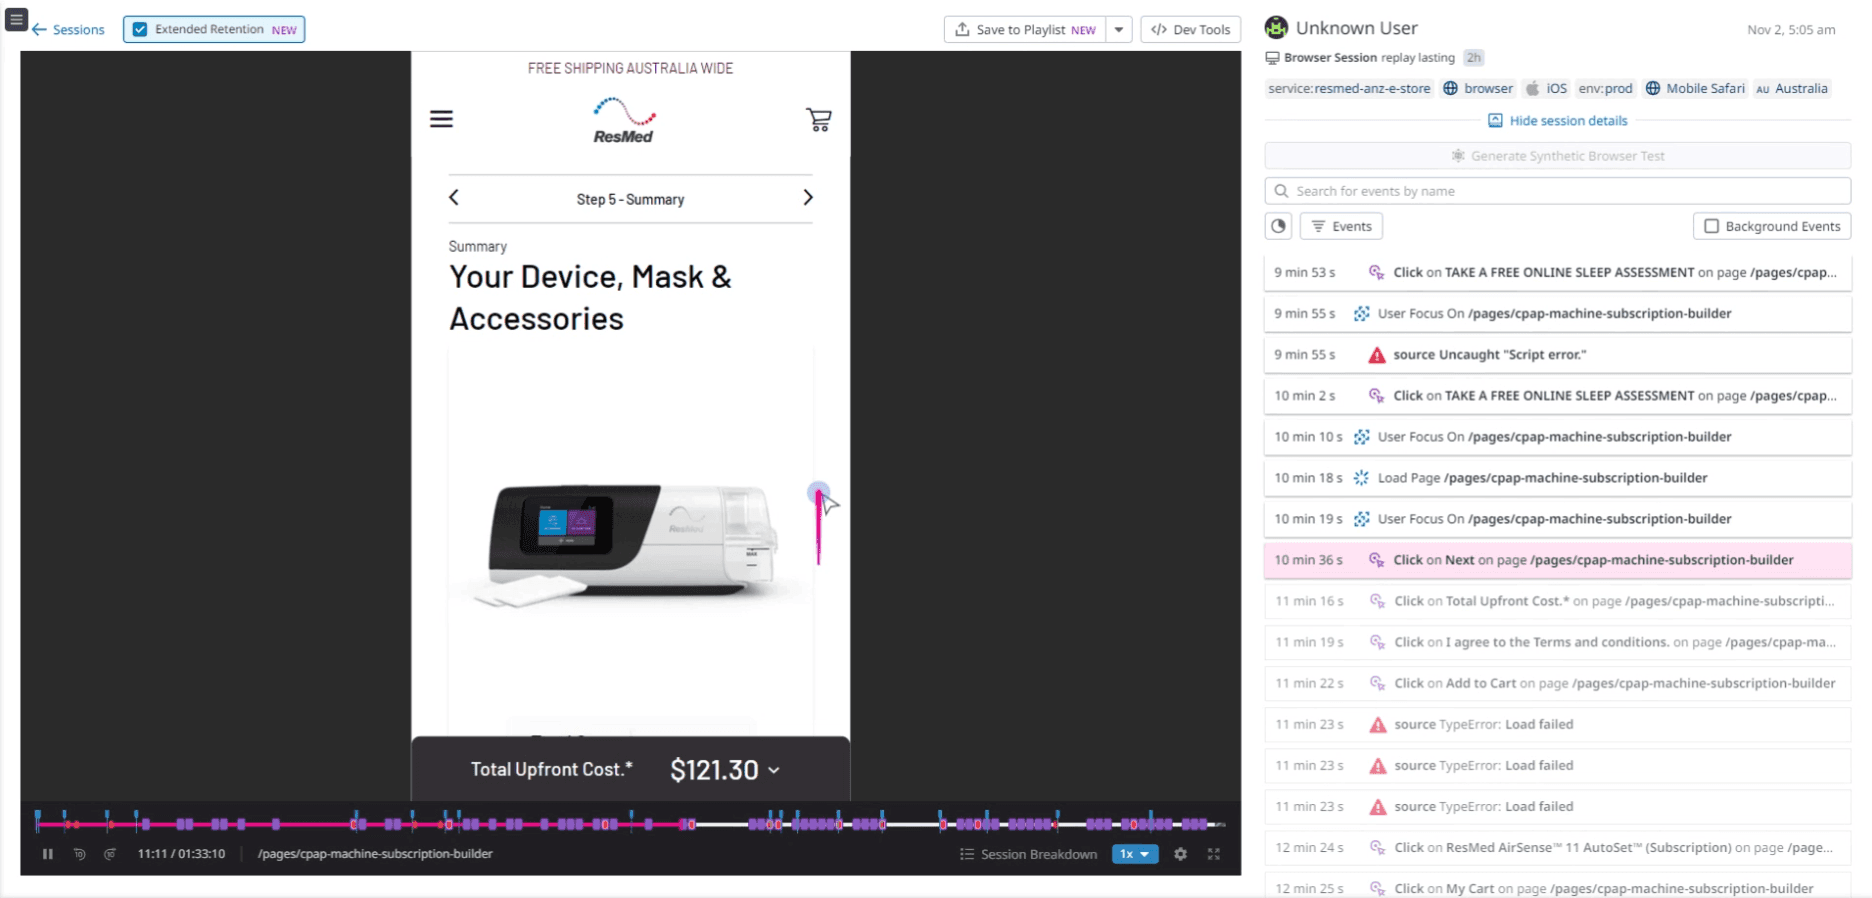1872x898 pixels.
Task: Focus the Search for events by name field
Action: 1557,191
